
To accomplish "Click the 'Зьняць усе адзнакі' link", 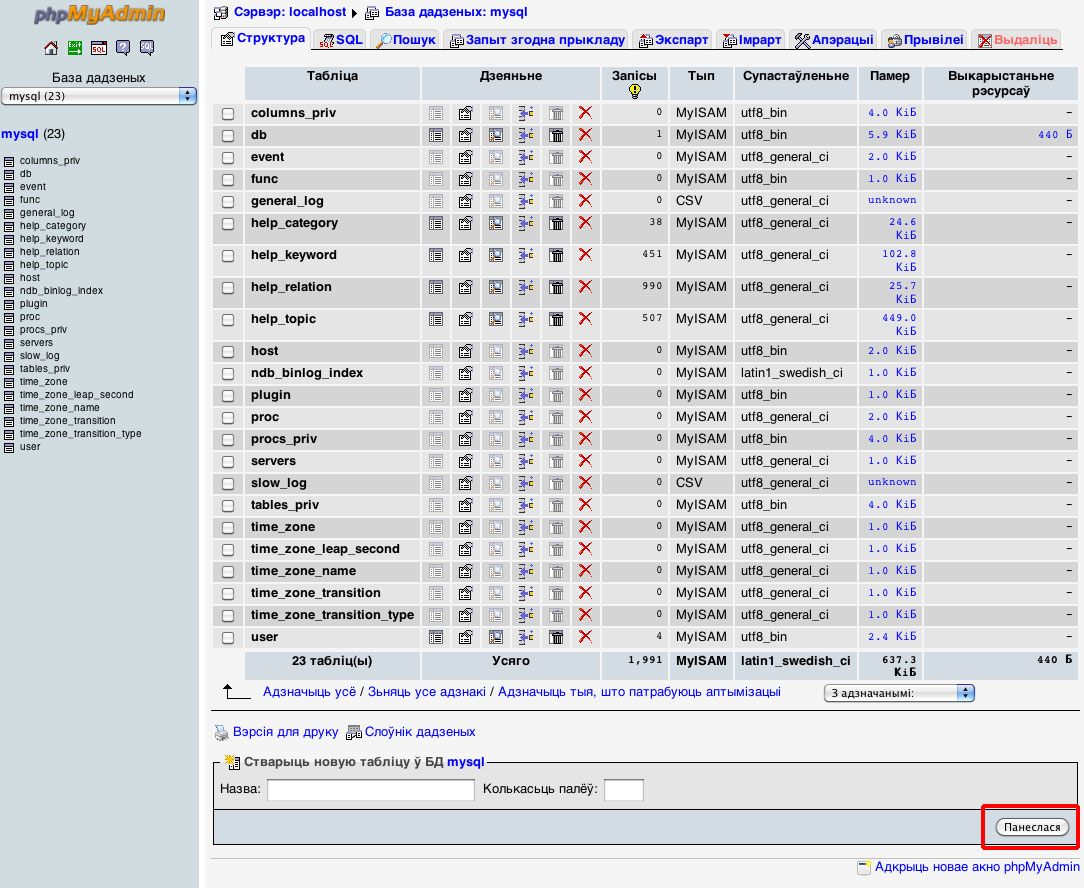I will click(427, 692).
